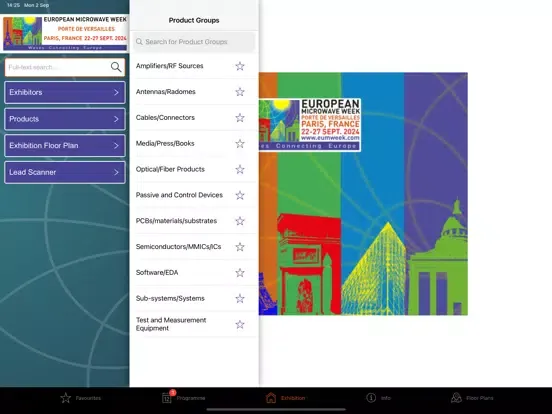Open the Products section
The height and width of the screenshot is (414, 552).
coord(65,119)
